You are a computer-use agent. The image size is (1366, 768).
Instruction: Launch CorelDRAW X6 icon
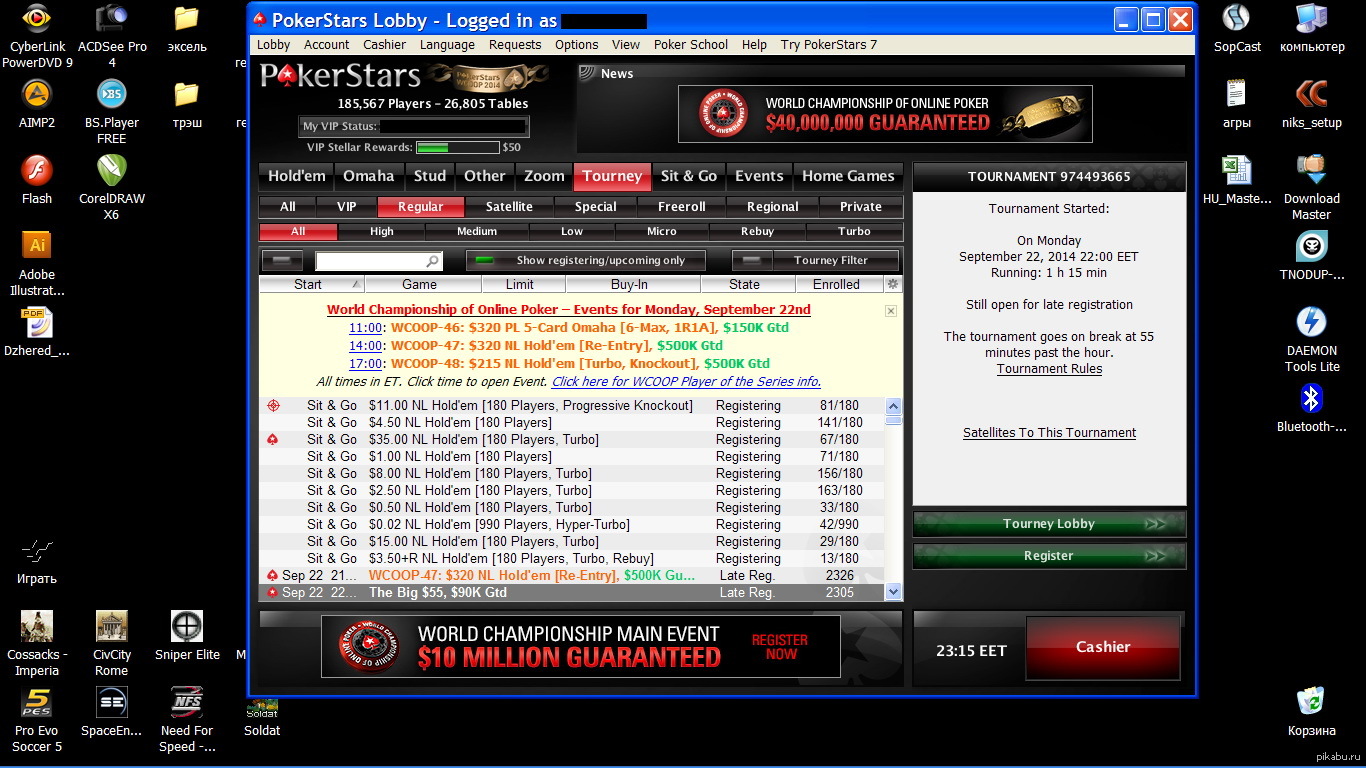pyautogui.click(x=112, y=171)
